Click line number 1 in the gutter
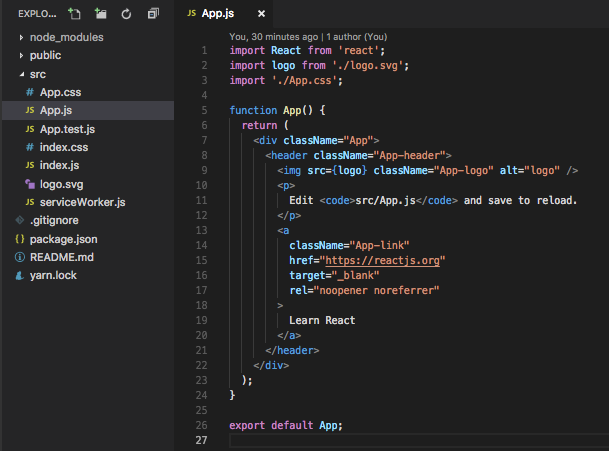 click(204, 50)
